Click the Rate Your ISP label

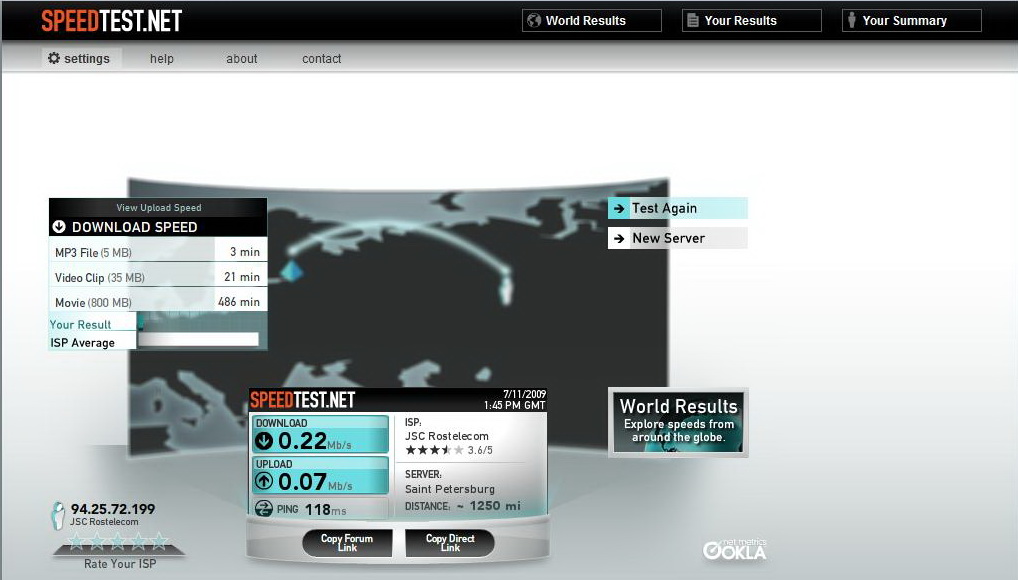pos(120,564)
